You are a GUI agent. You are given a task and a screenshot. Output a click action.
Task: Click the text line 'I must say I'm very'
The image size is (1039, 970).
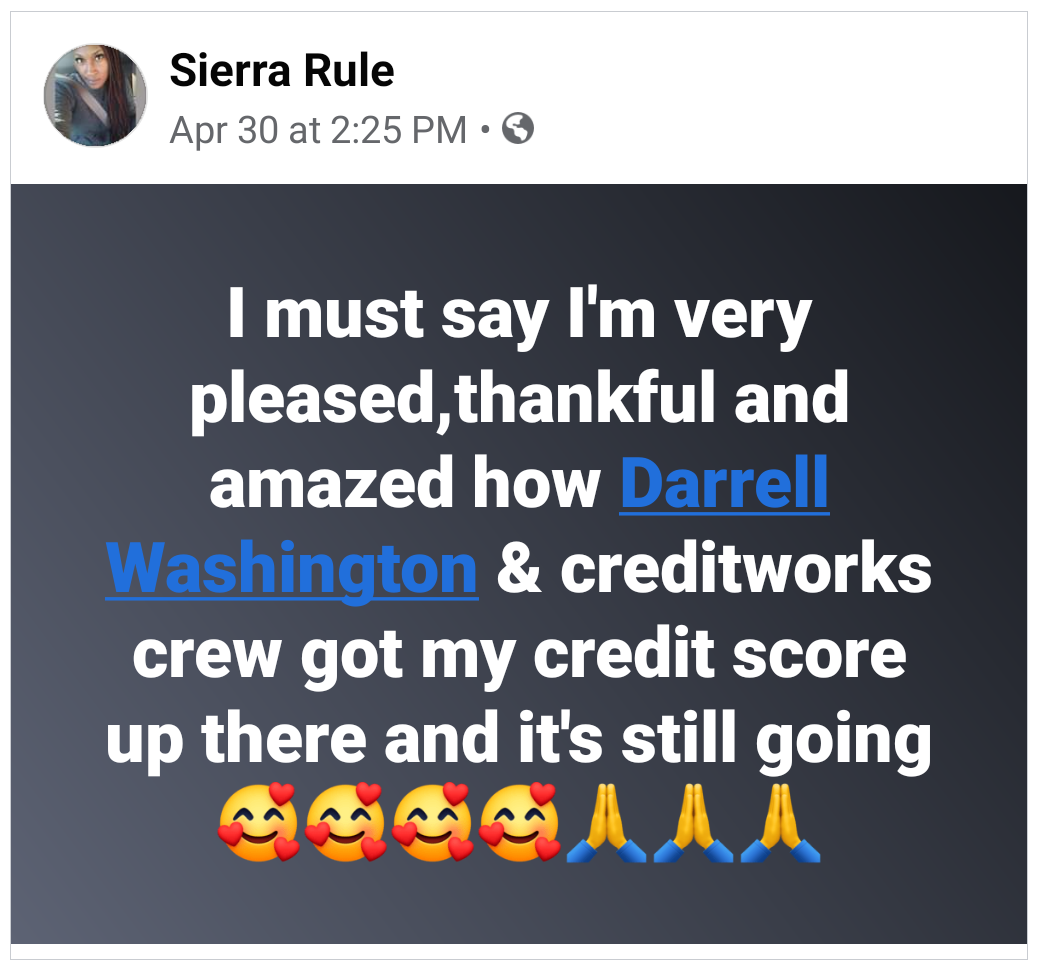520,315
